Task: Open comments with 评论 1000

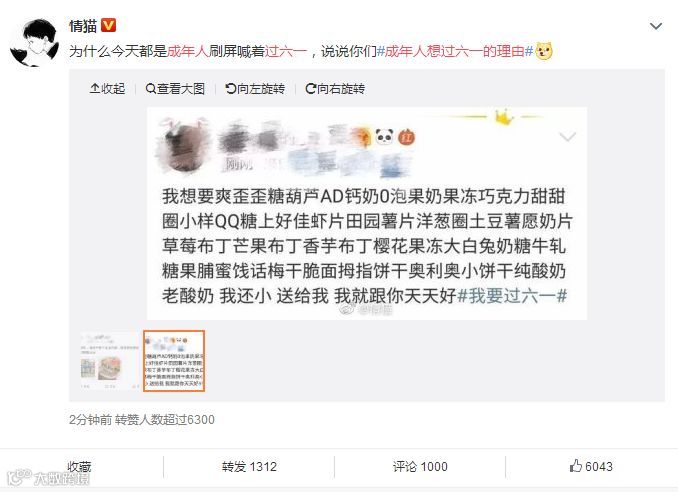Action: (x=420, y=466)
